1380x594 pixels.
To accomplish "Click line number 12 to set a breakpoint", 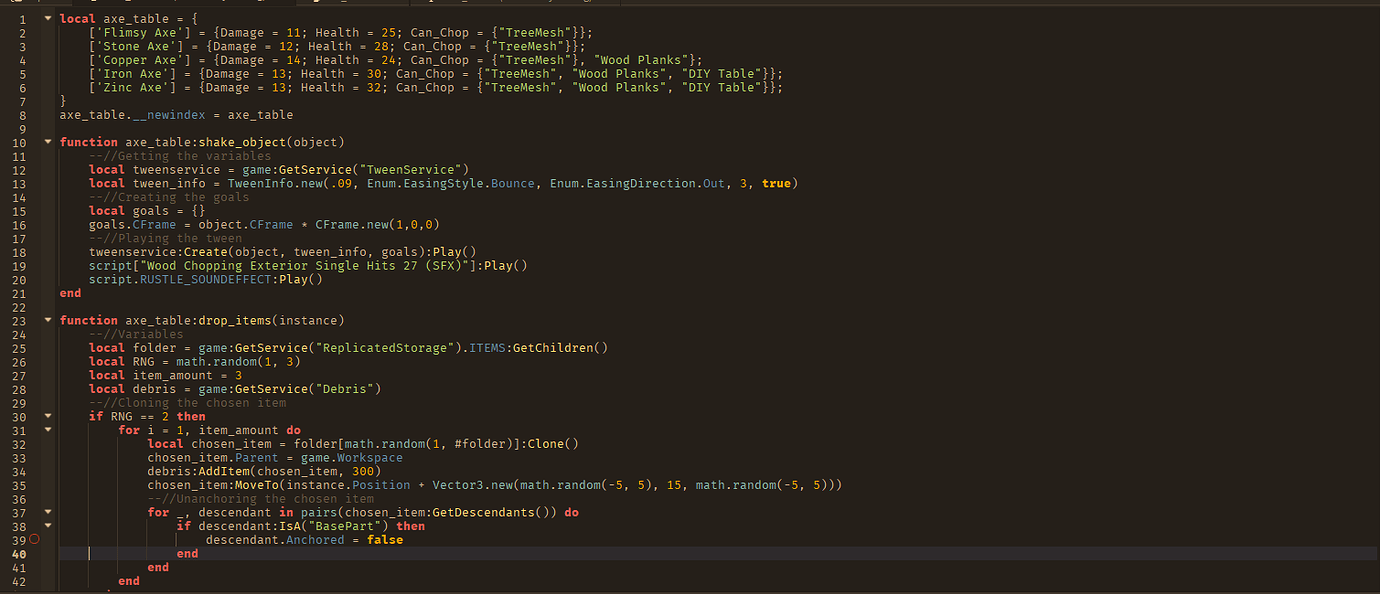I will coord(22,169).
